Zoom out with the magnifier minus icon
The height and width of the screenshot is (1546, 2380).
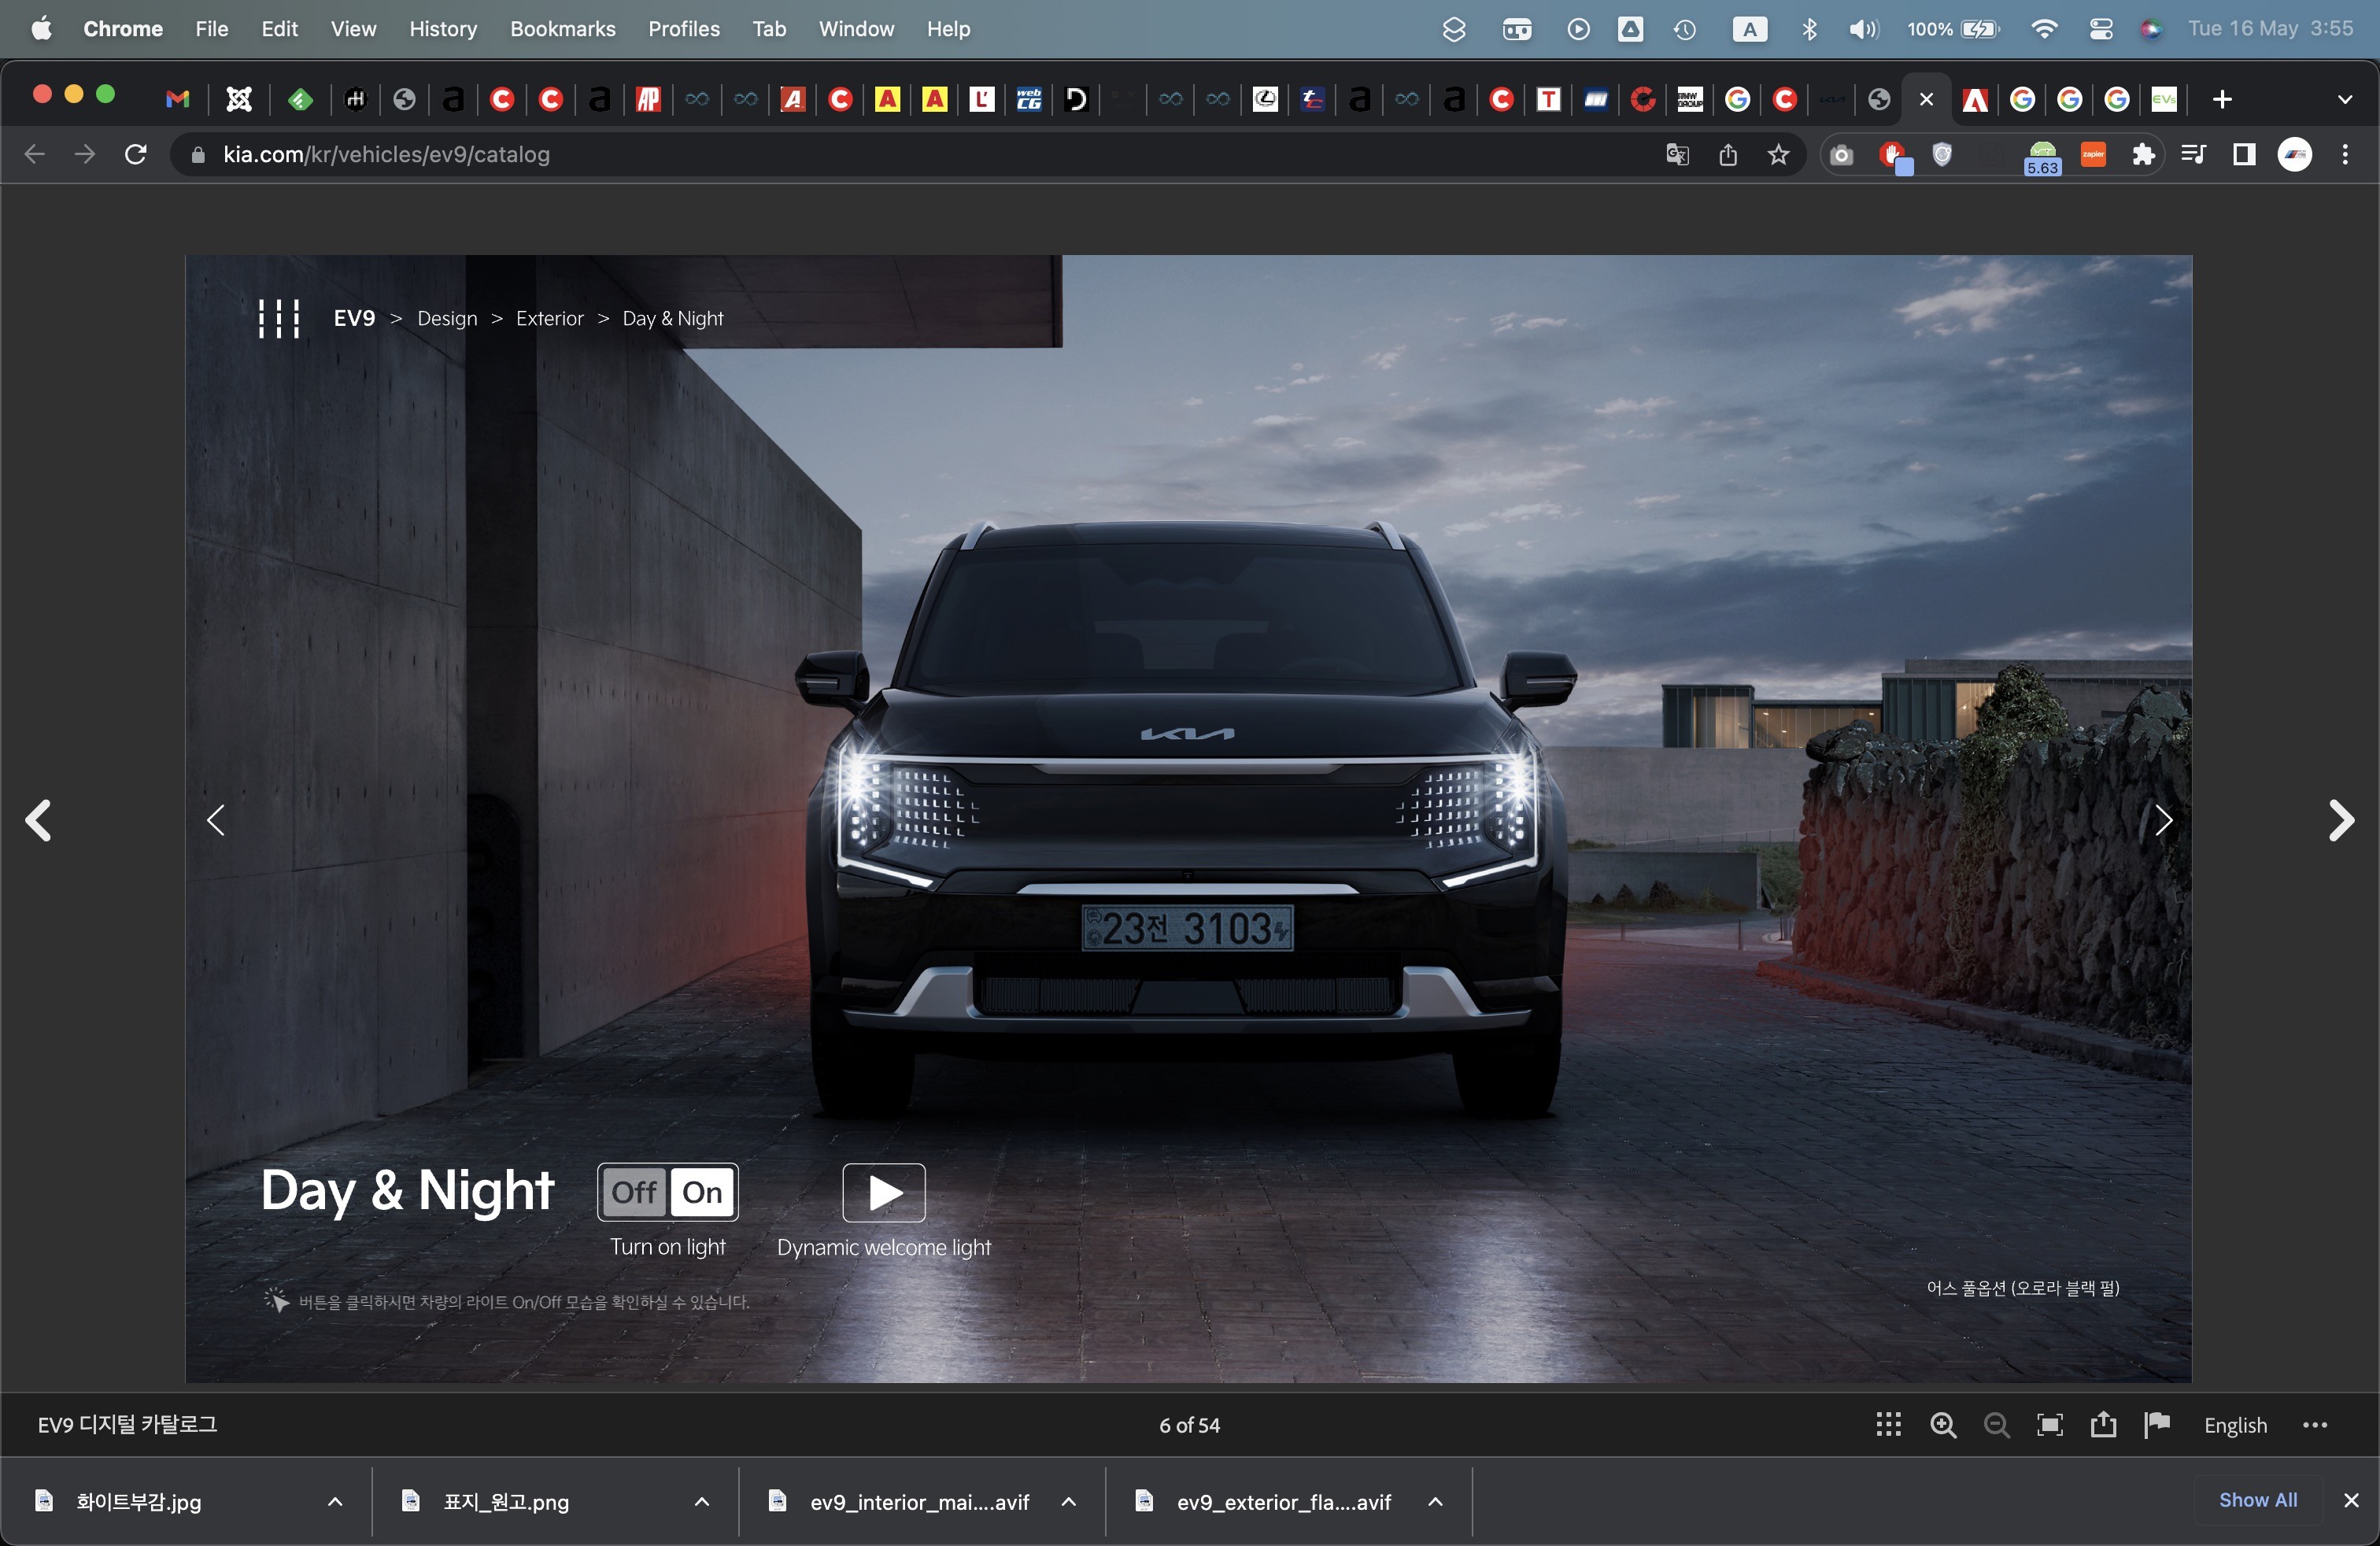(x=1996, y=1425)
